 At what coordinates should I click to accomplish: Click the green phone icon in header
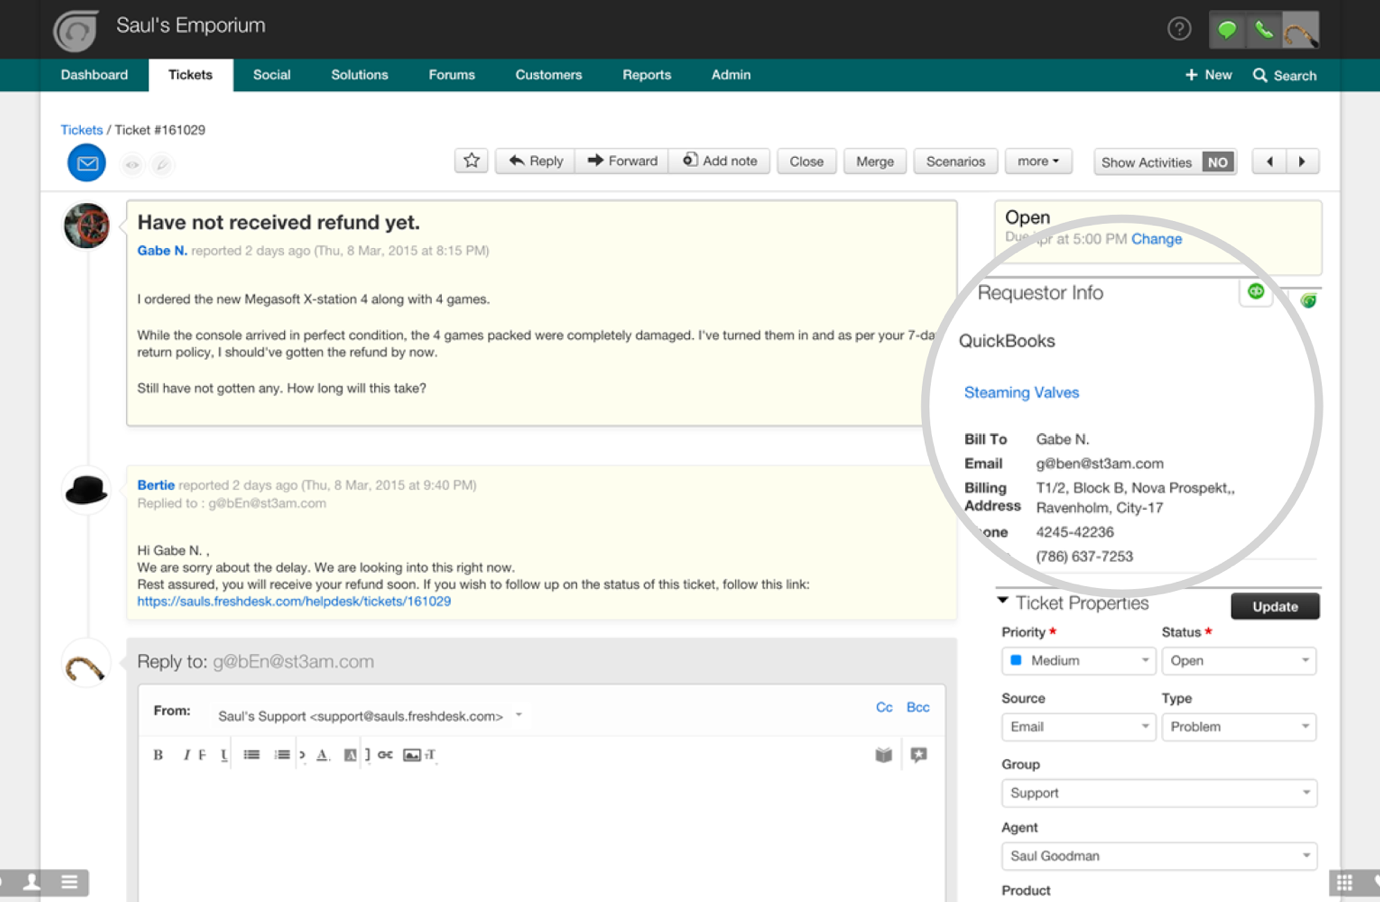coord(1264,30)
